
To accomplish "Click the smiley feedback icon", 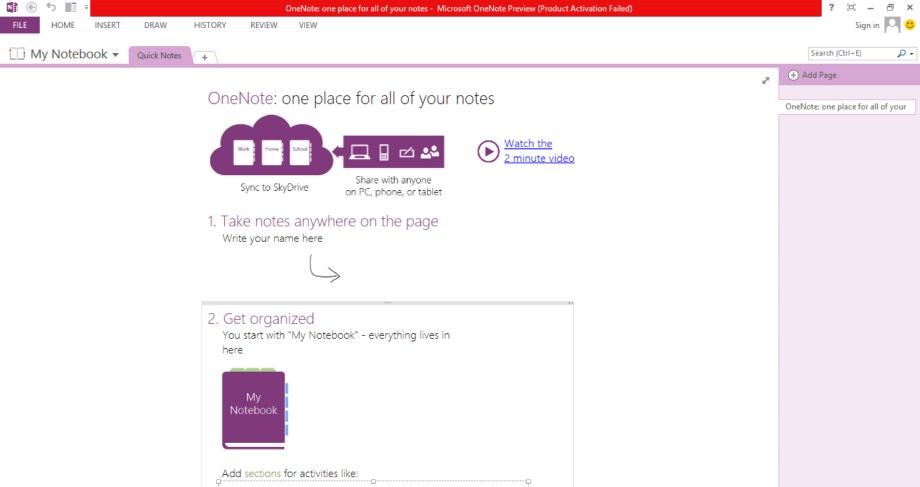I will pos(910,25).
